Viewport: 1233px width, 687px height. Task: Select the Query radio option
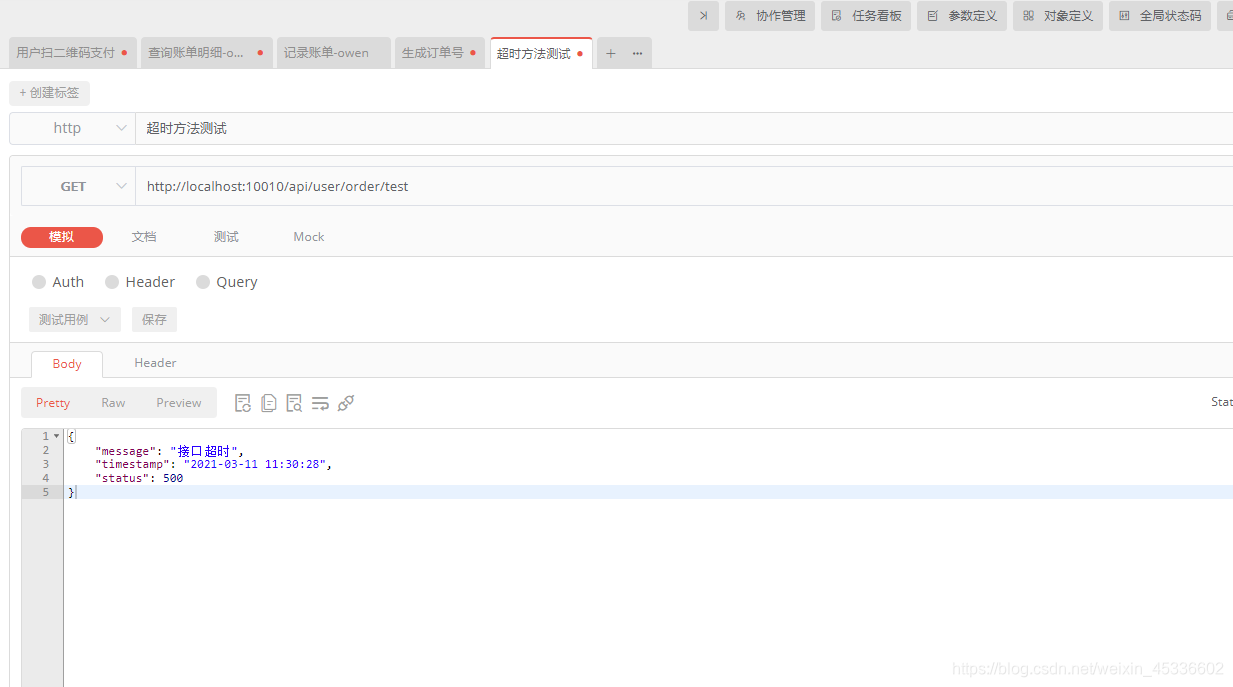203,282
